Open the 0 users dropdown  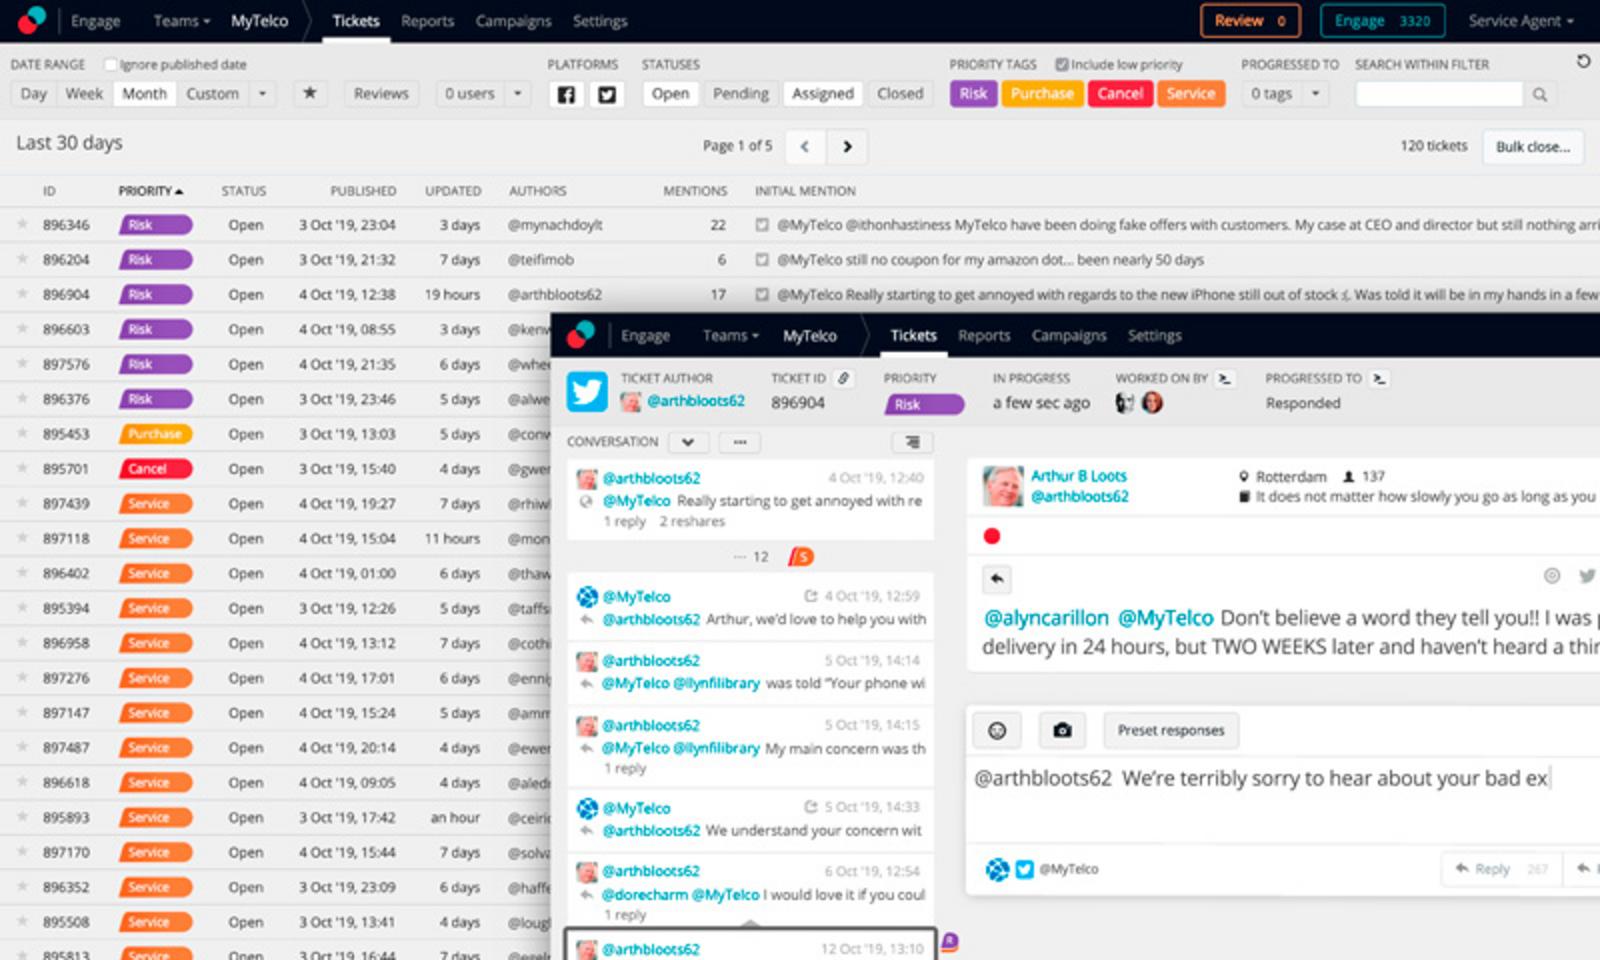[x=483, y=93]
